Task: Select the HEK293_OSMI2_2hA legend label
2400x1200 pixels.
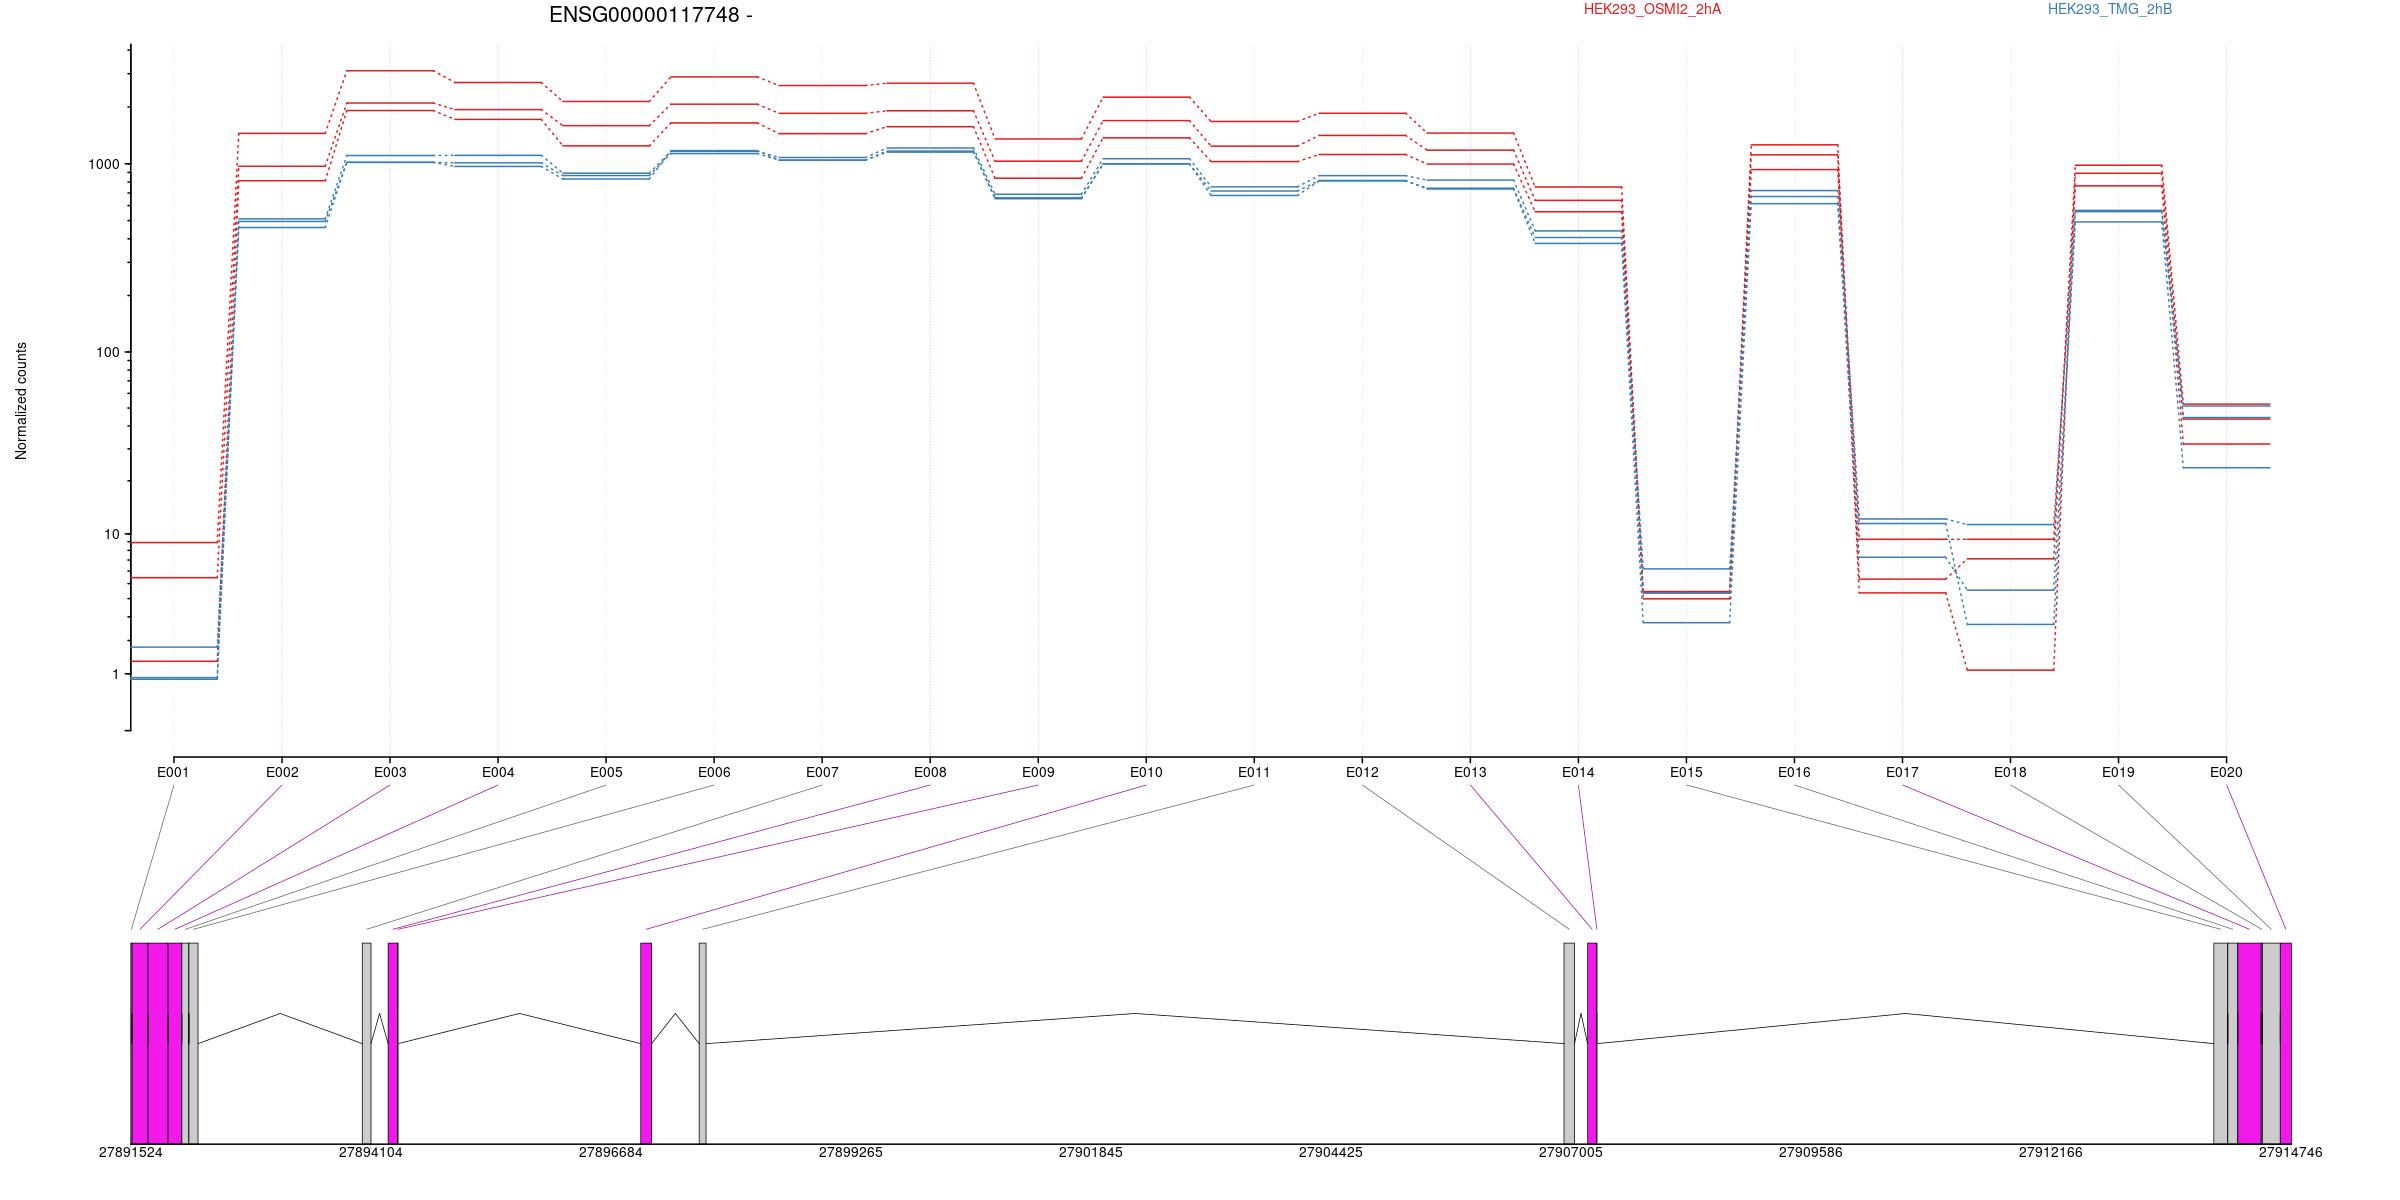Action: pyautogui.click(x=1653, y=9)
